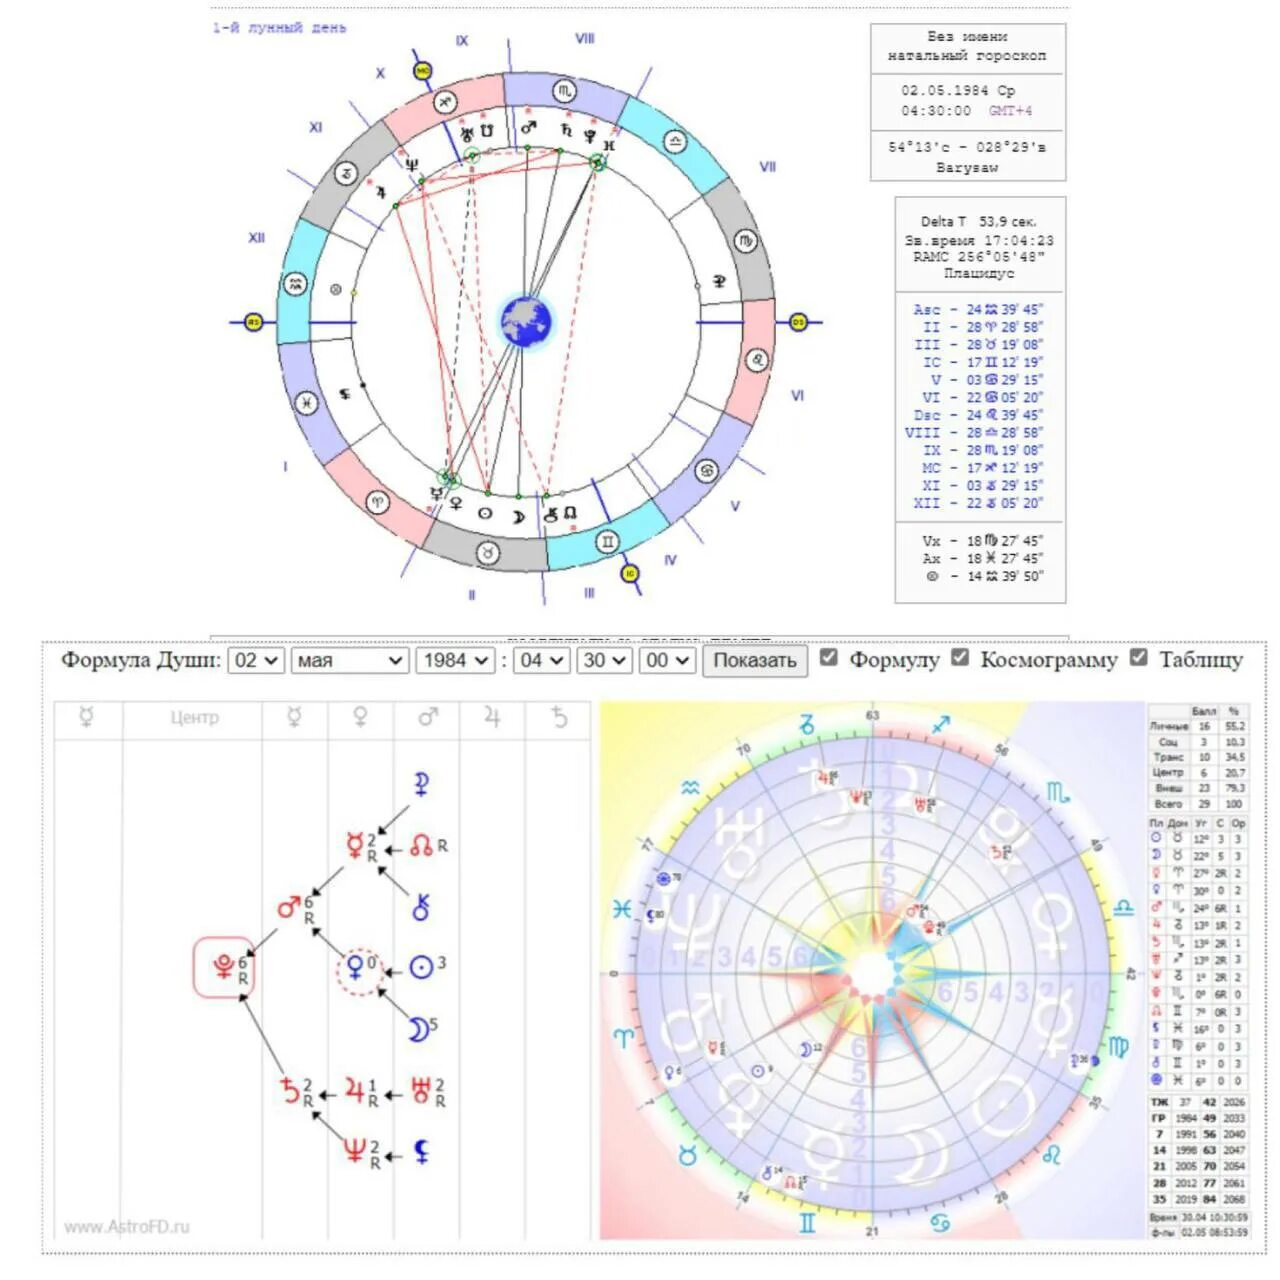Viewport: 1280px width, 1280px height.
Task: Click red Uranus symbol in formula diagram
Action: click(x=421, y=1090)
